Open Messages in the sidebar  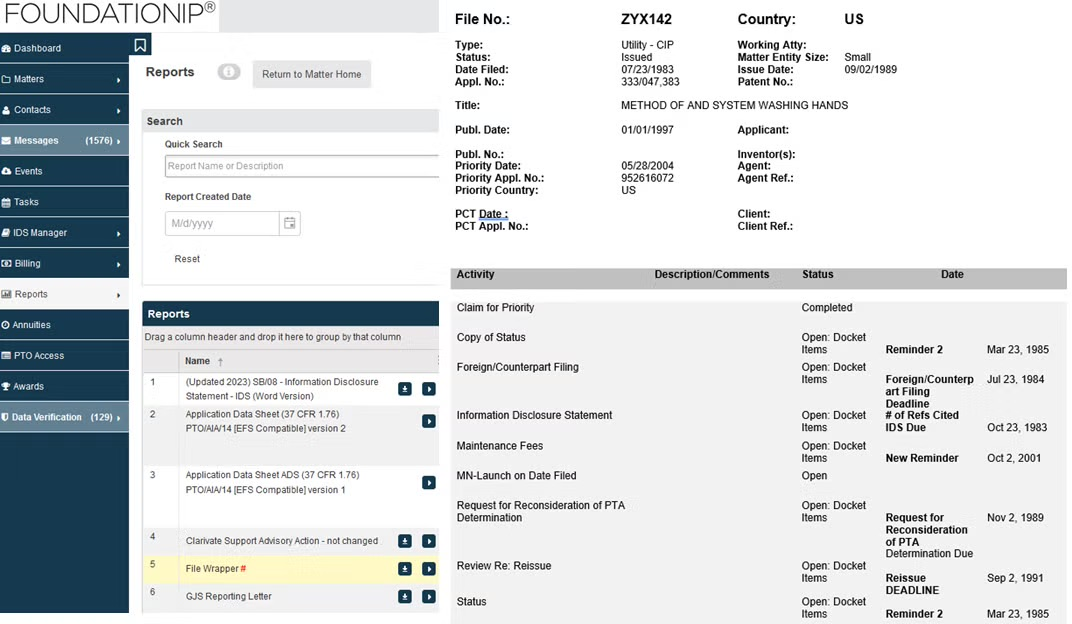[64, 140]
